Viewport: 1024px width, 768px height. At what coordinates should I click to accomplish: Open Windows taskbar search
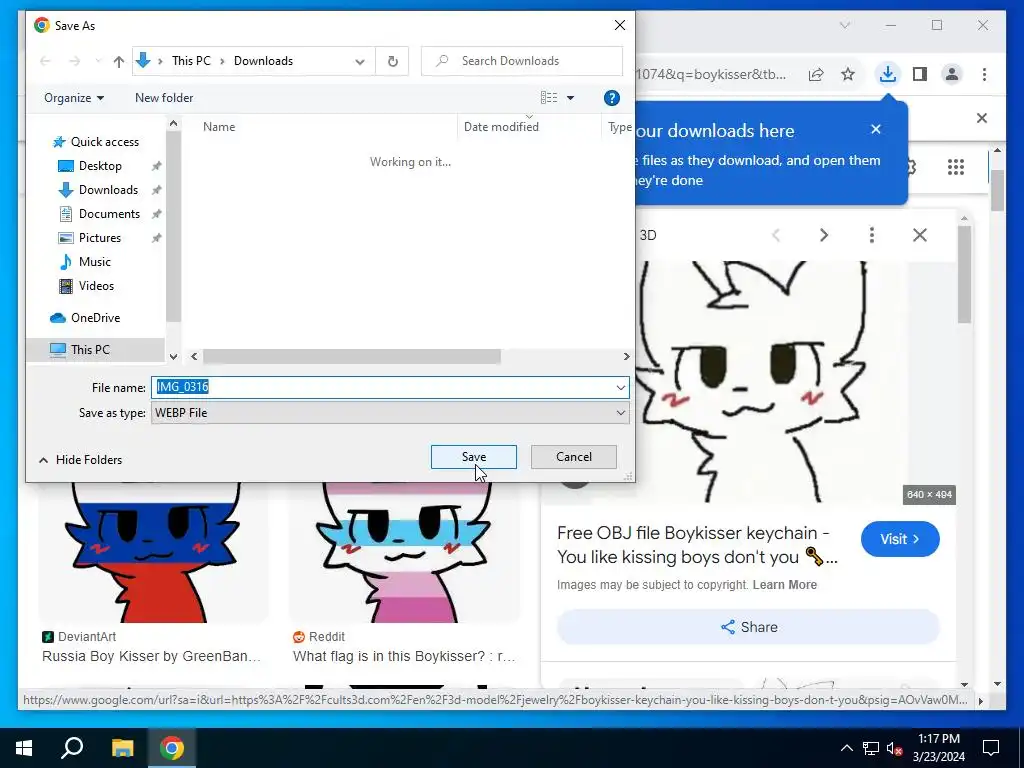pos(72,748)
